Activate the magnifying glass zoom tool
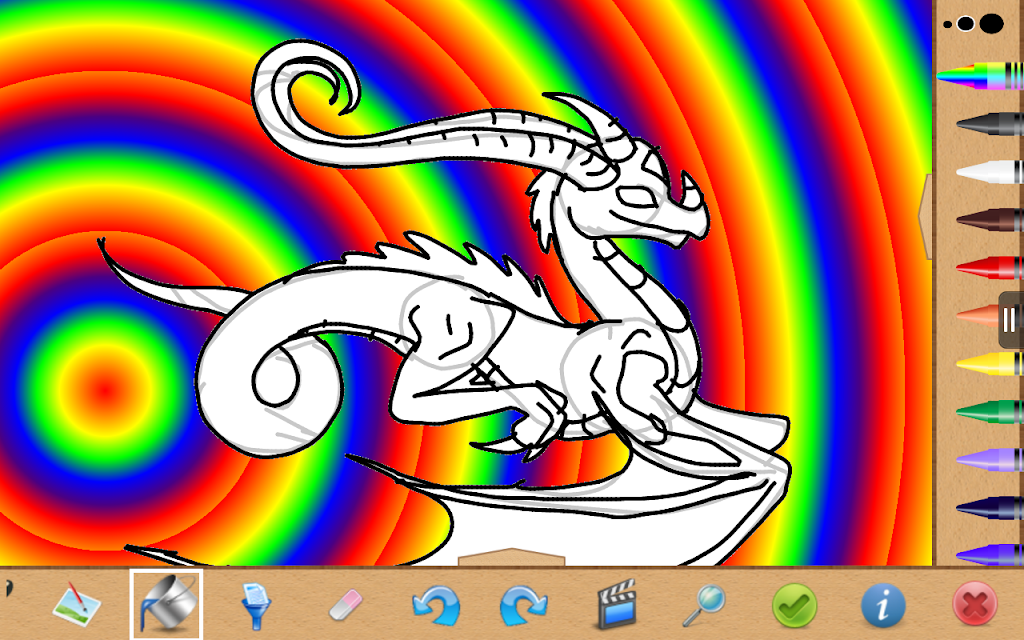The width and height of the screenshot is (1024, 640). (704, 605)
